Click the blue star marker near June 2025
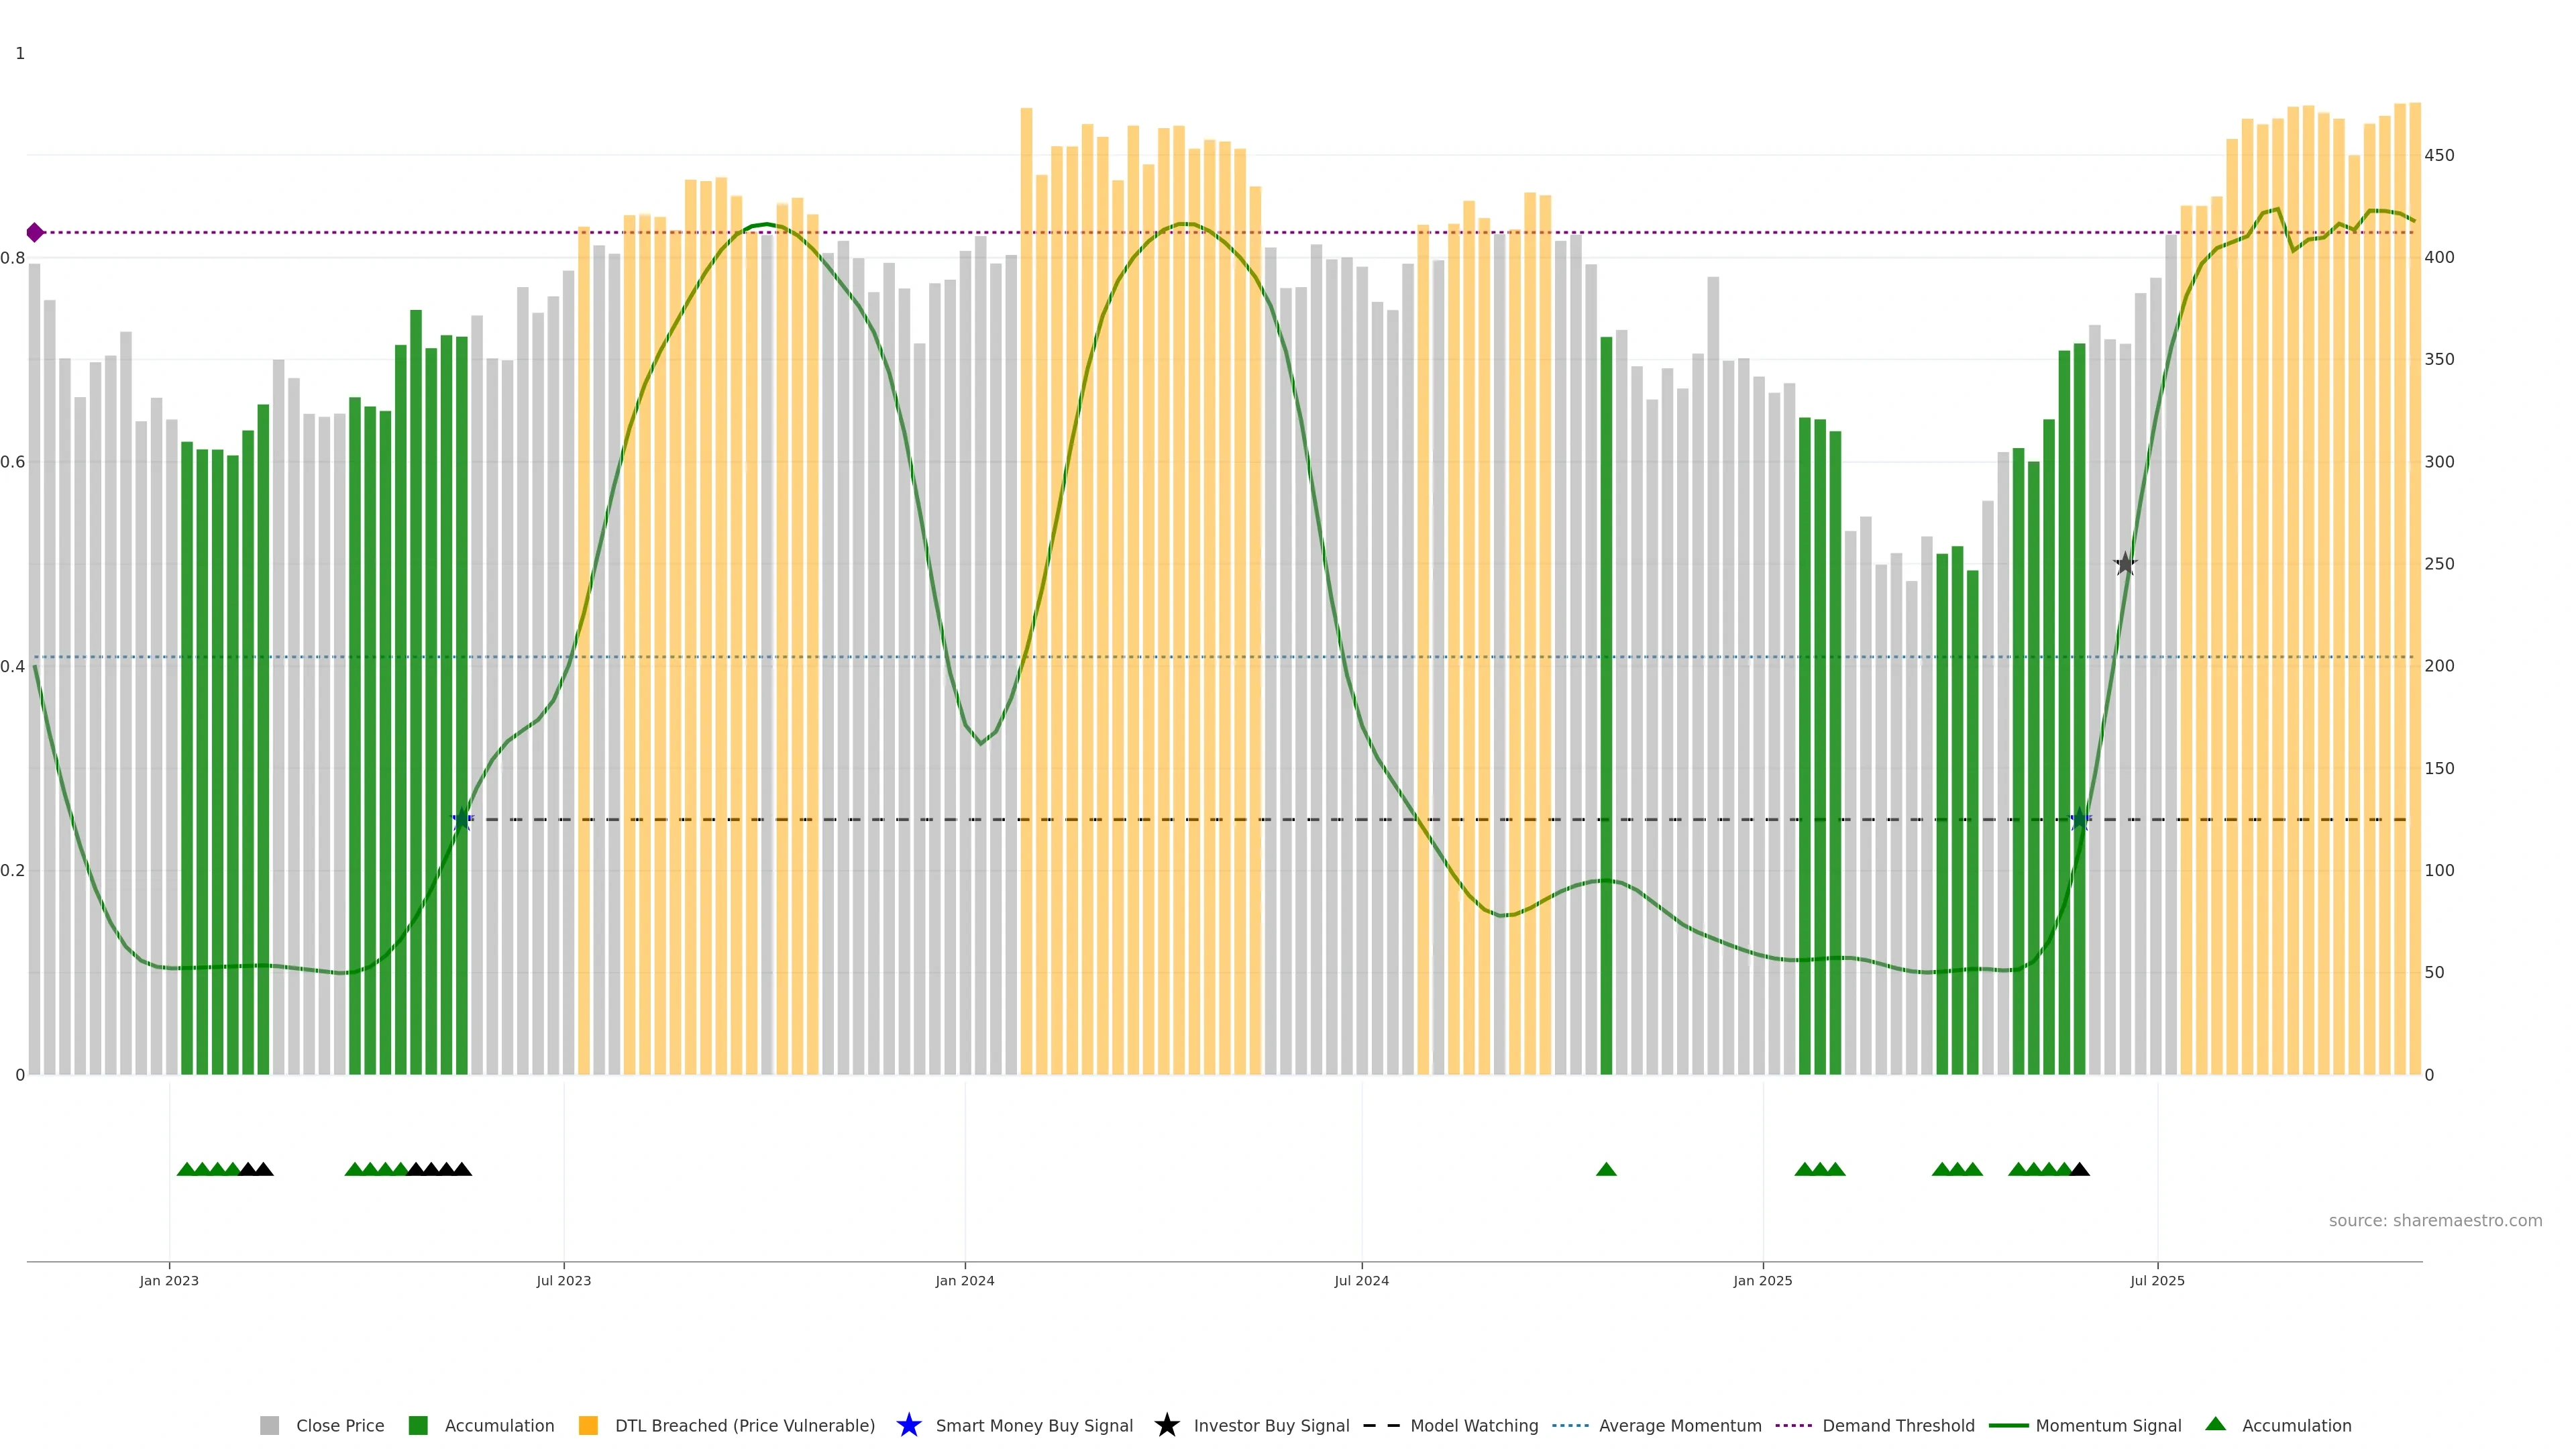 pos(2079,819)
